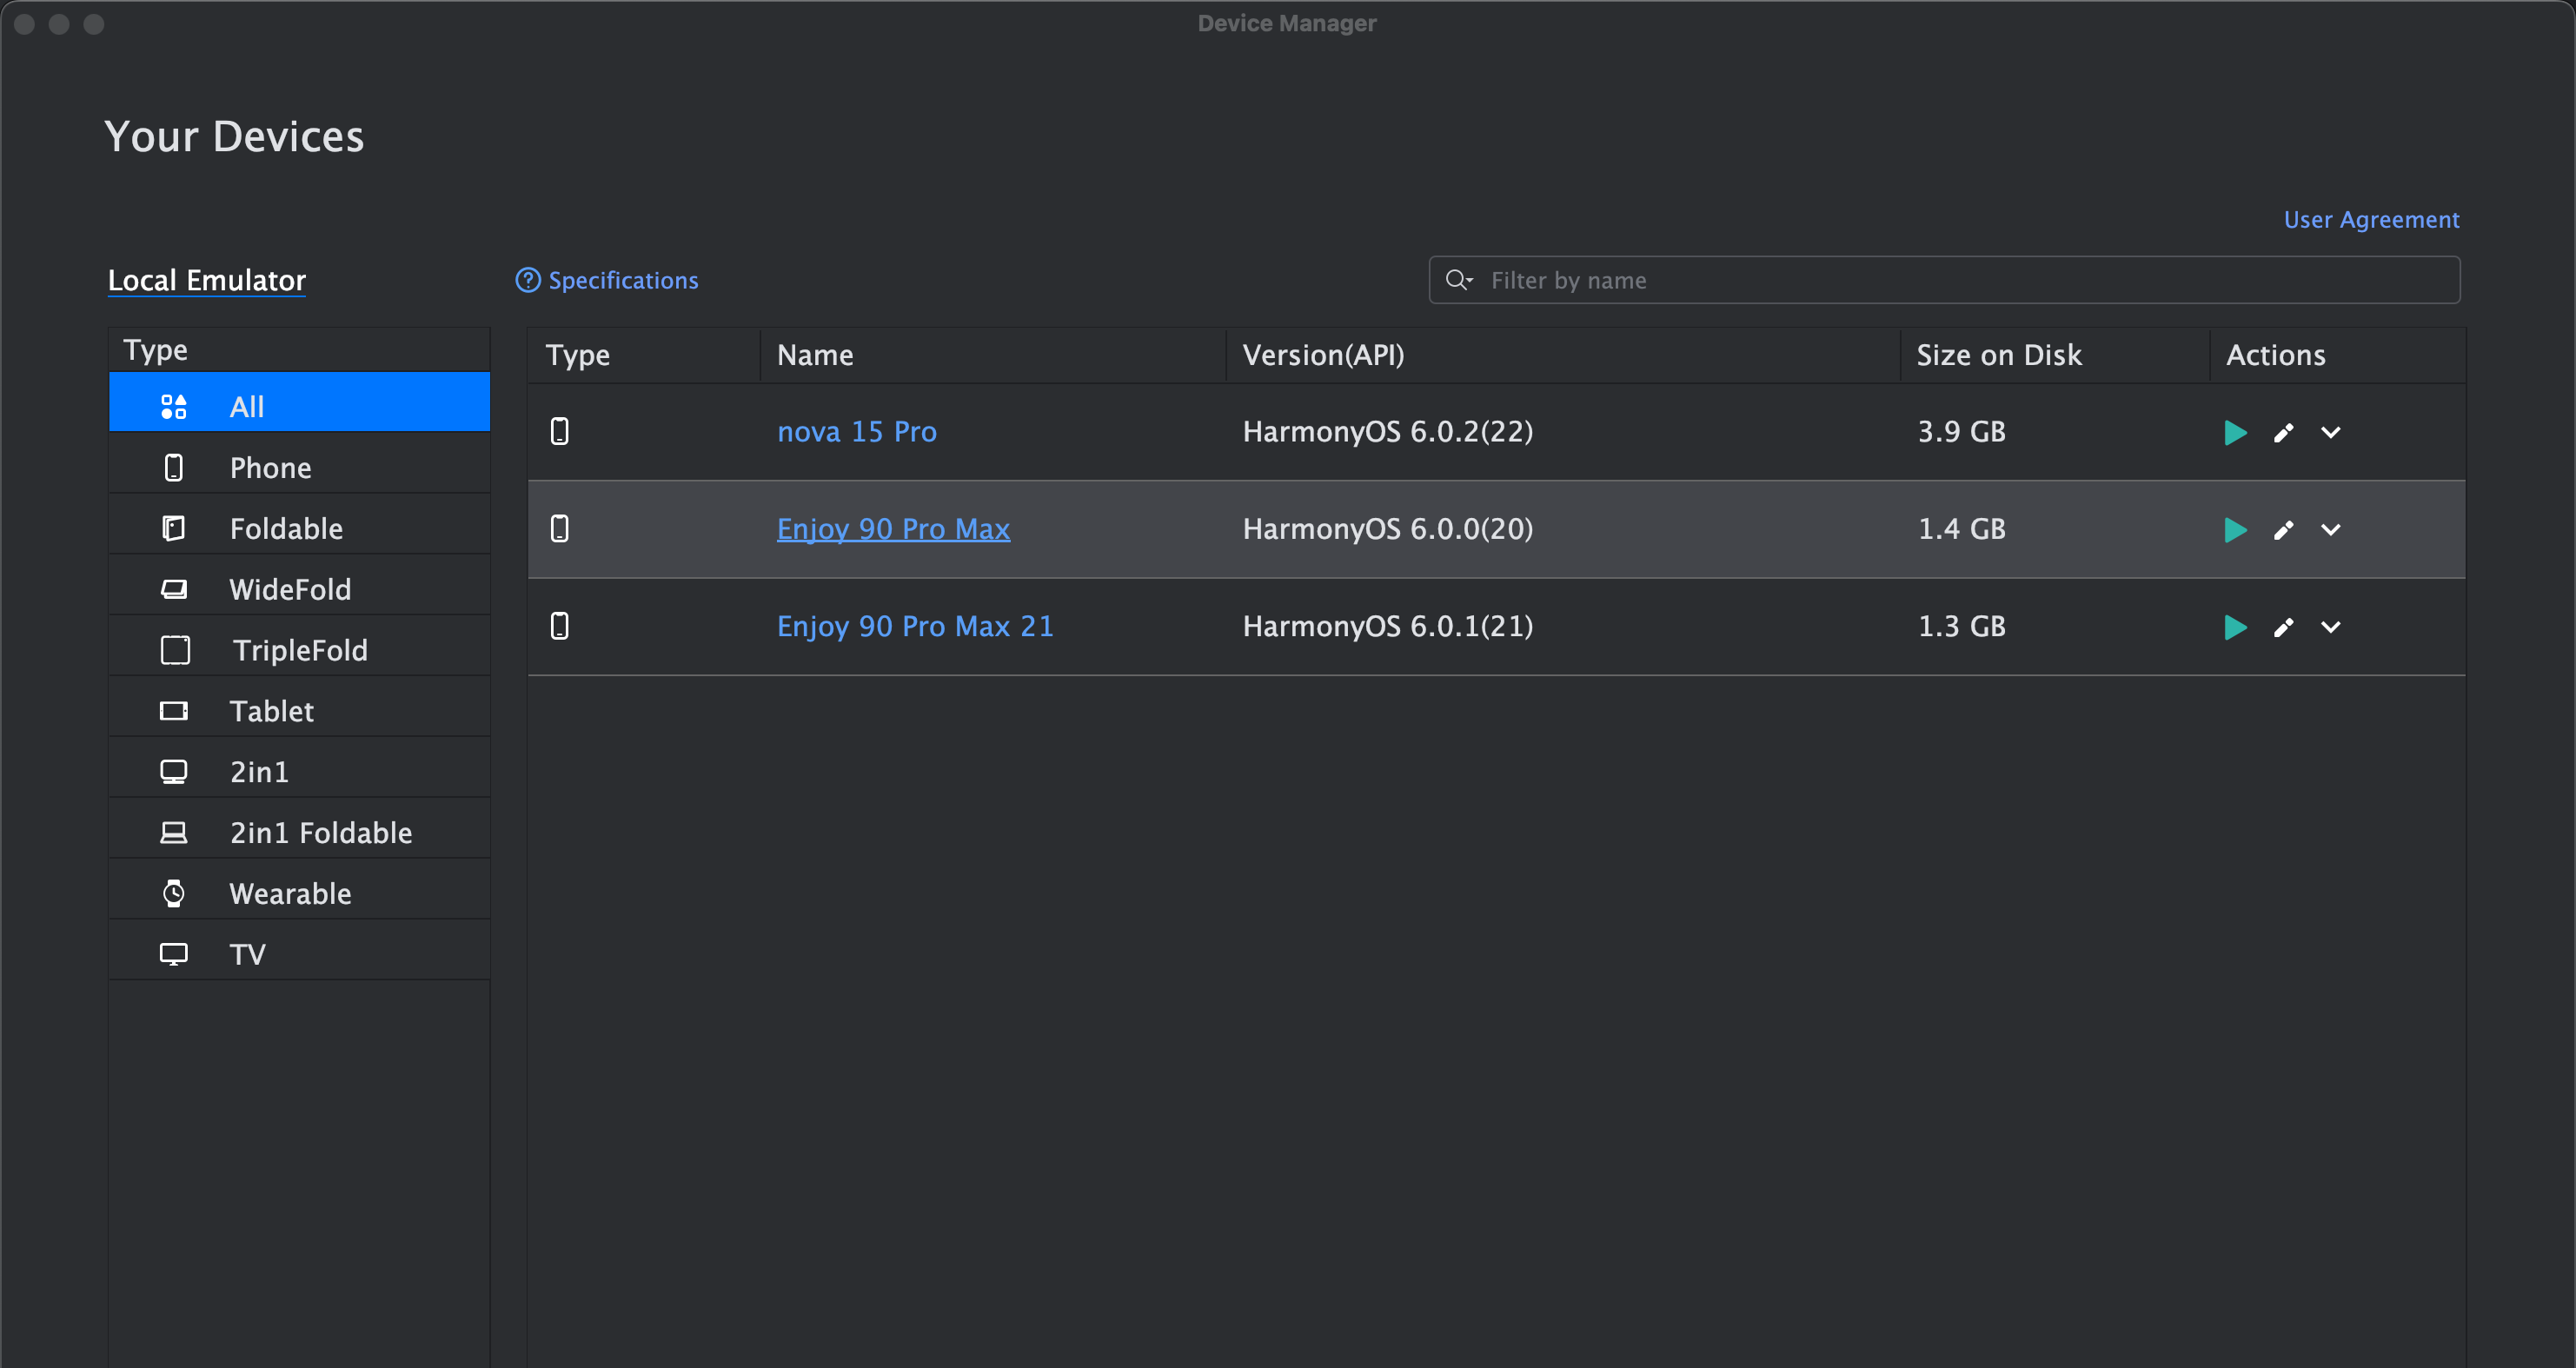Click the Filter by name search field
The height and width of the screenshot is (1368, 2576).
(x=1944, y=280)
